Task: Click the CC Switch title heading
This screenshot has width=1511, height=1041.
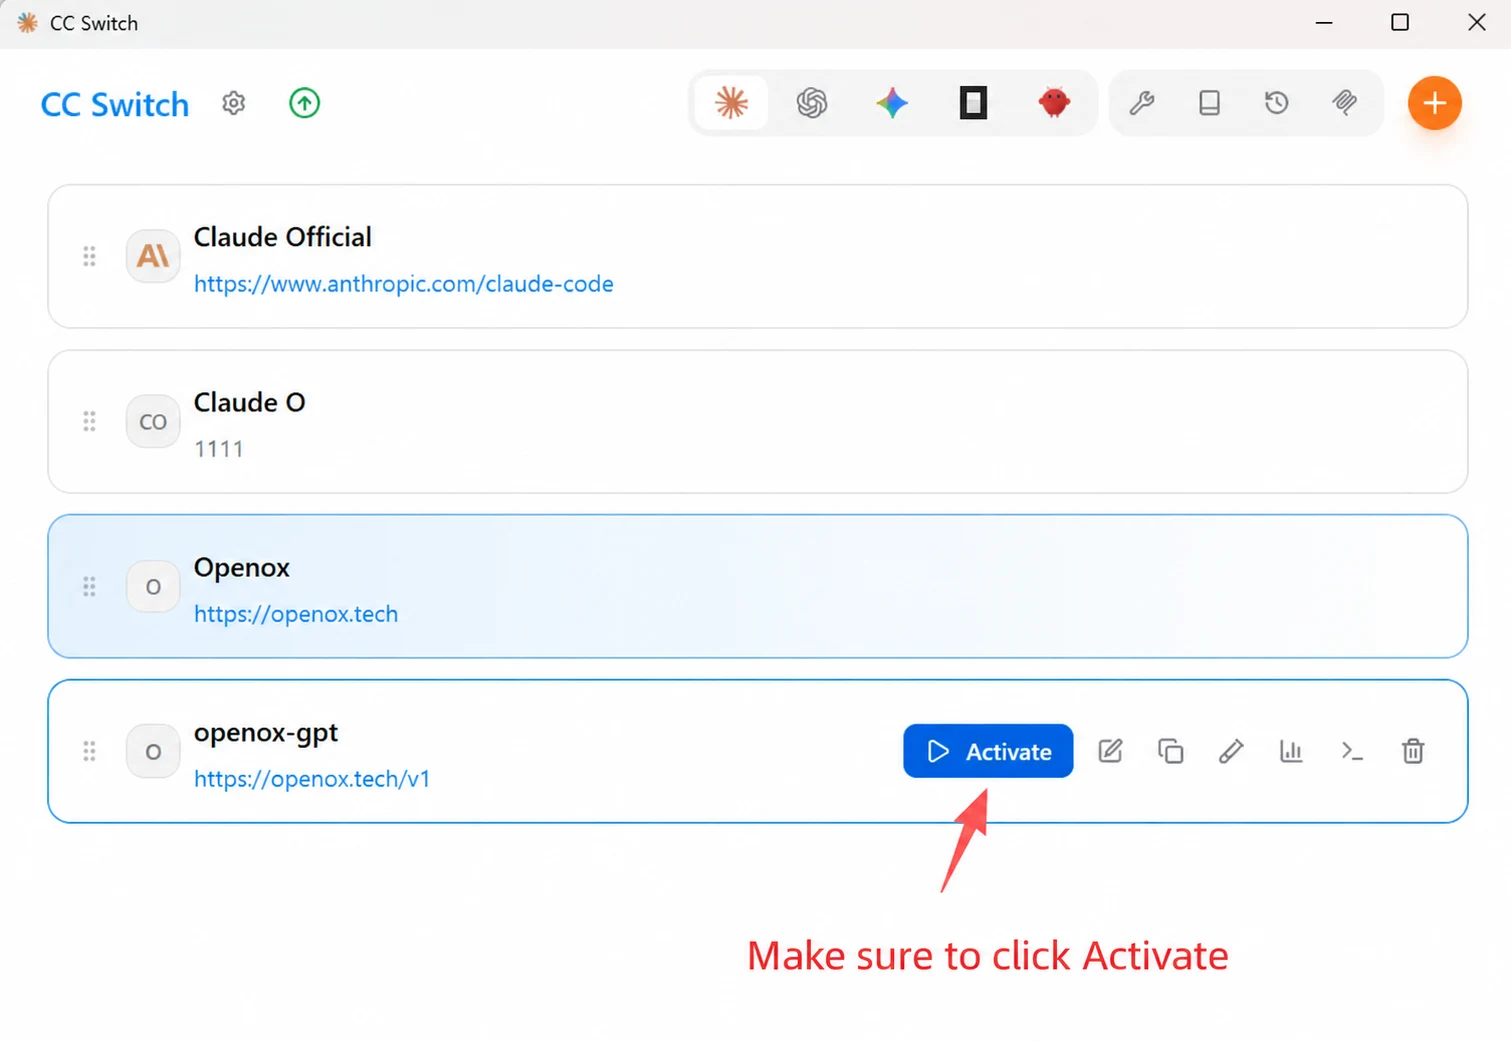Action: tap(115, 104)
